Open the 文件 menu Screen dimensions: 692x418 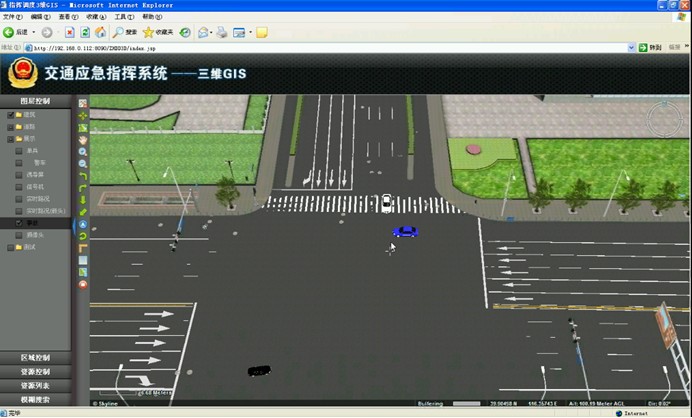coord(12,17)
